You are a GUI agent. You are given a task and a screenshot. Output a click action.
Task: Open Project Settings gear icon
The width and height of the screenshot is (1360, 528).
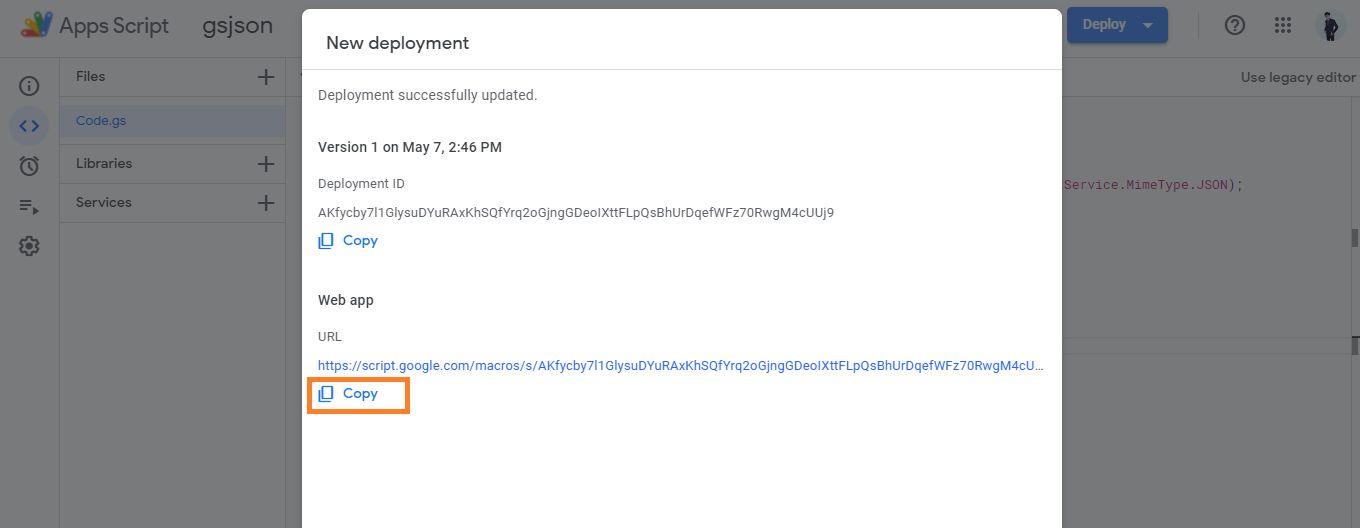pyautogui.click(x=29, y=246)
